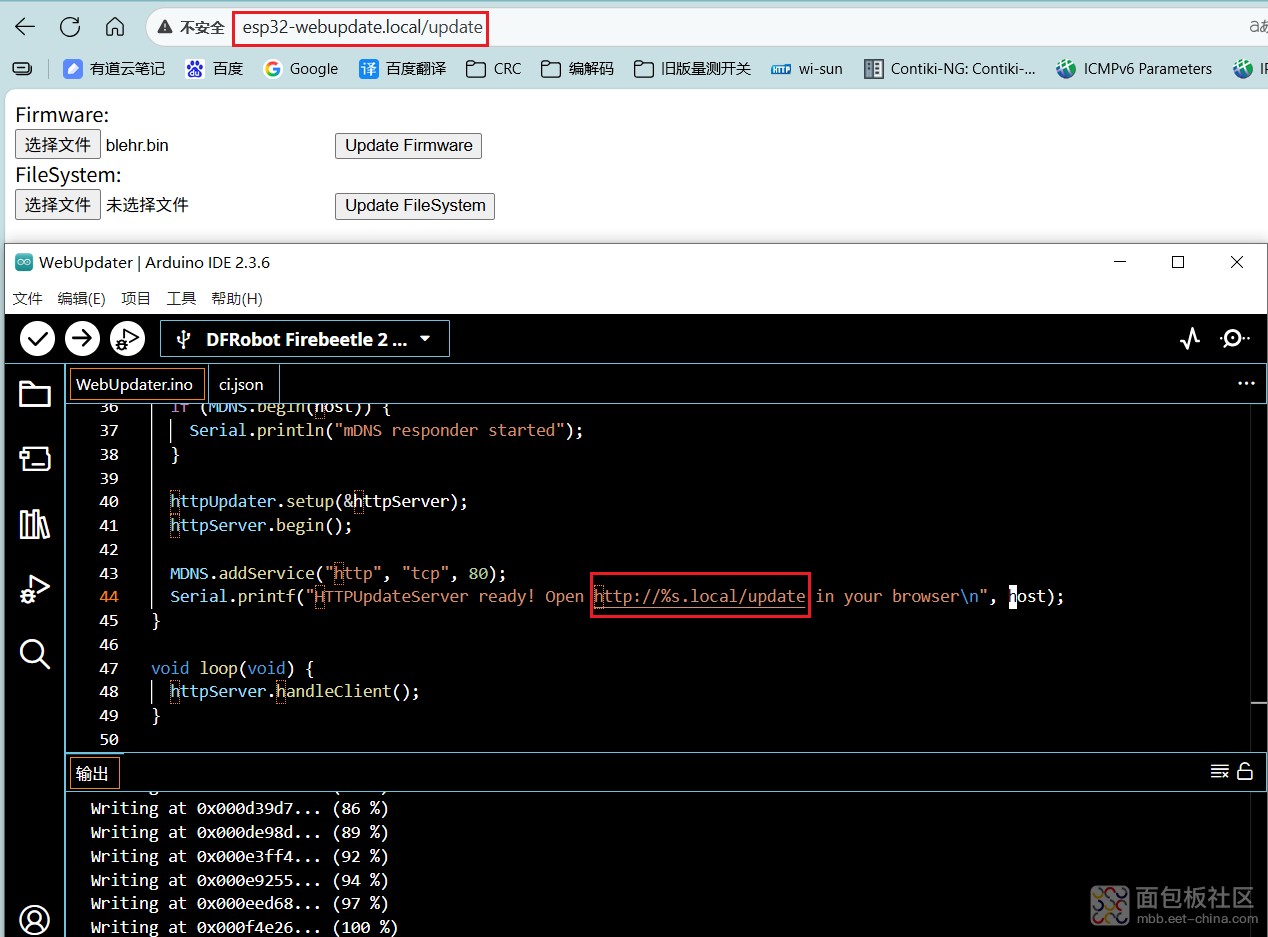The width and height of the screenshot is (1268, 937).
Task: Go to browser home page
Action: (115, 27)
